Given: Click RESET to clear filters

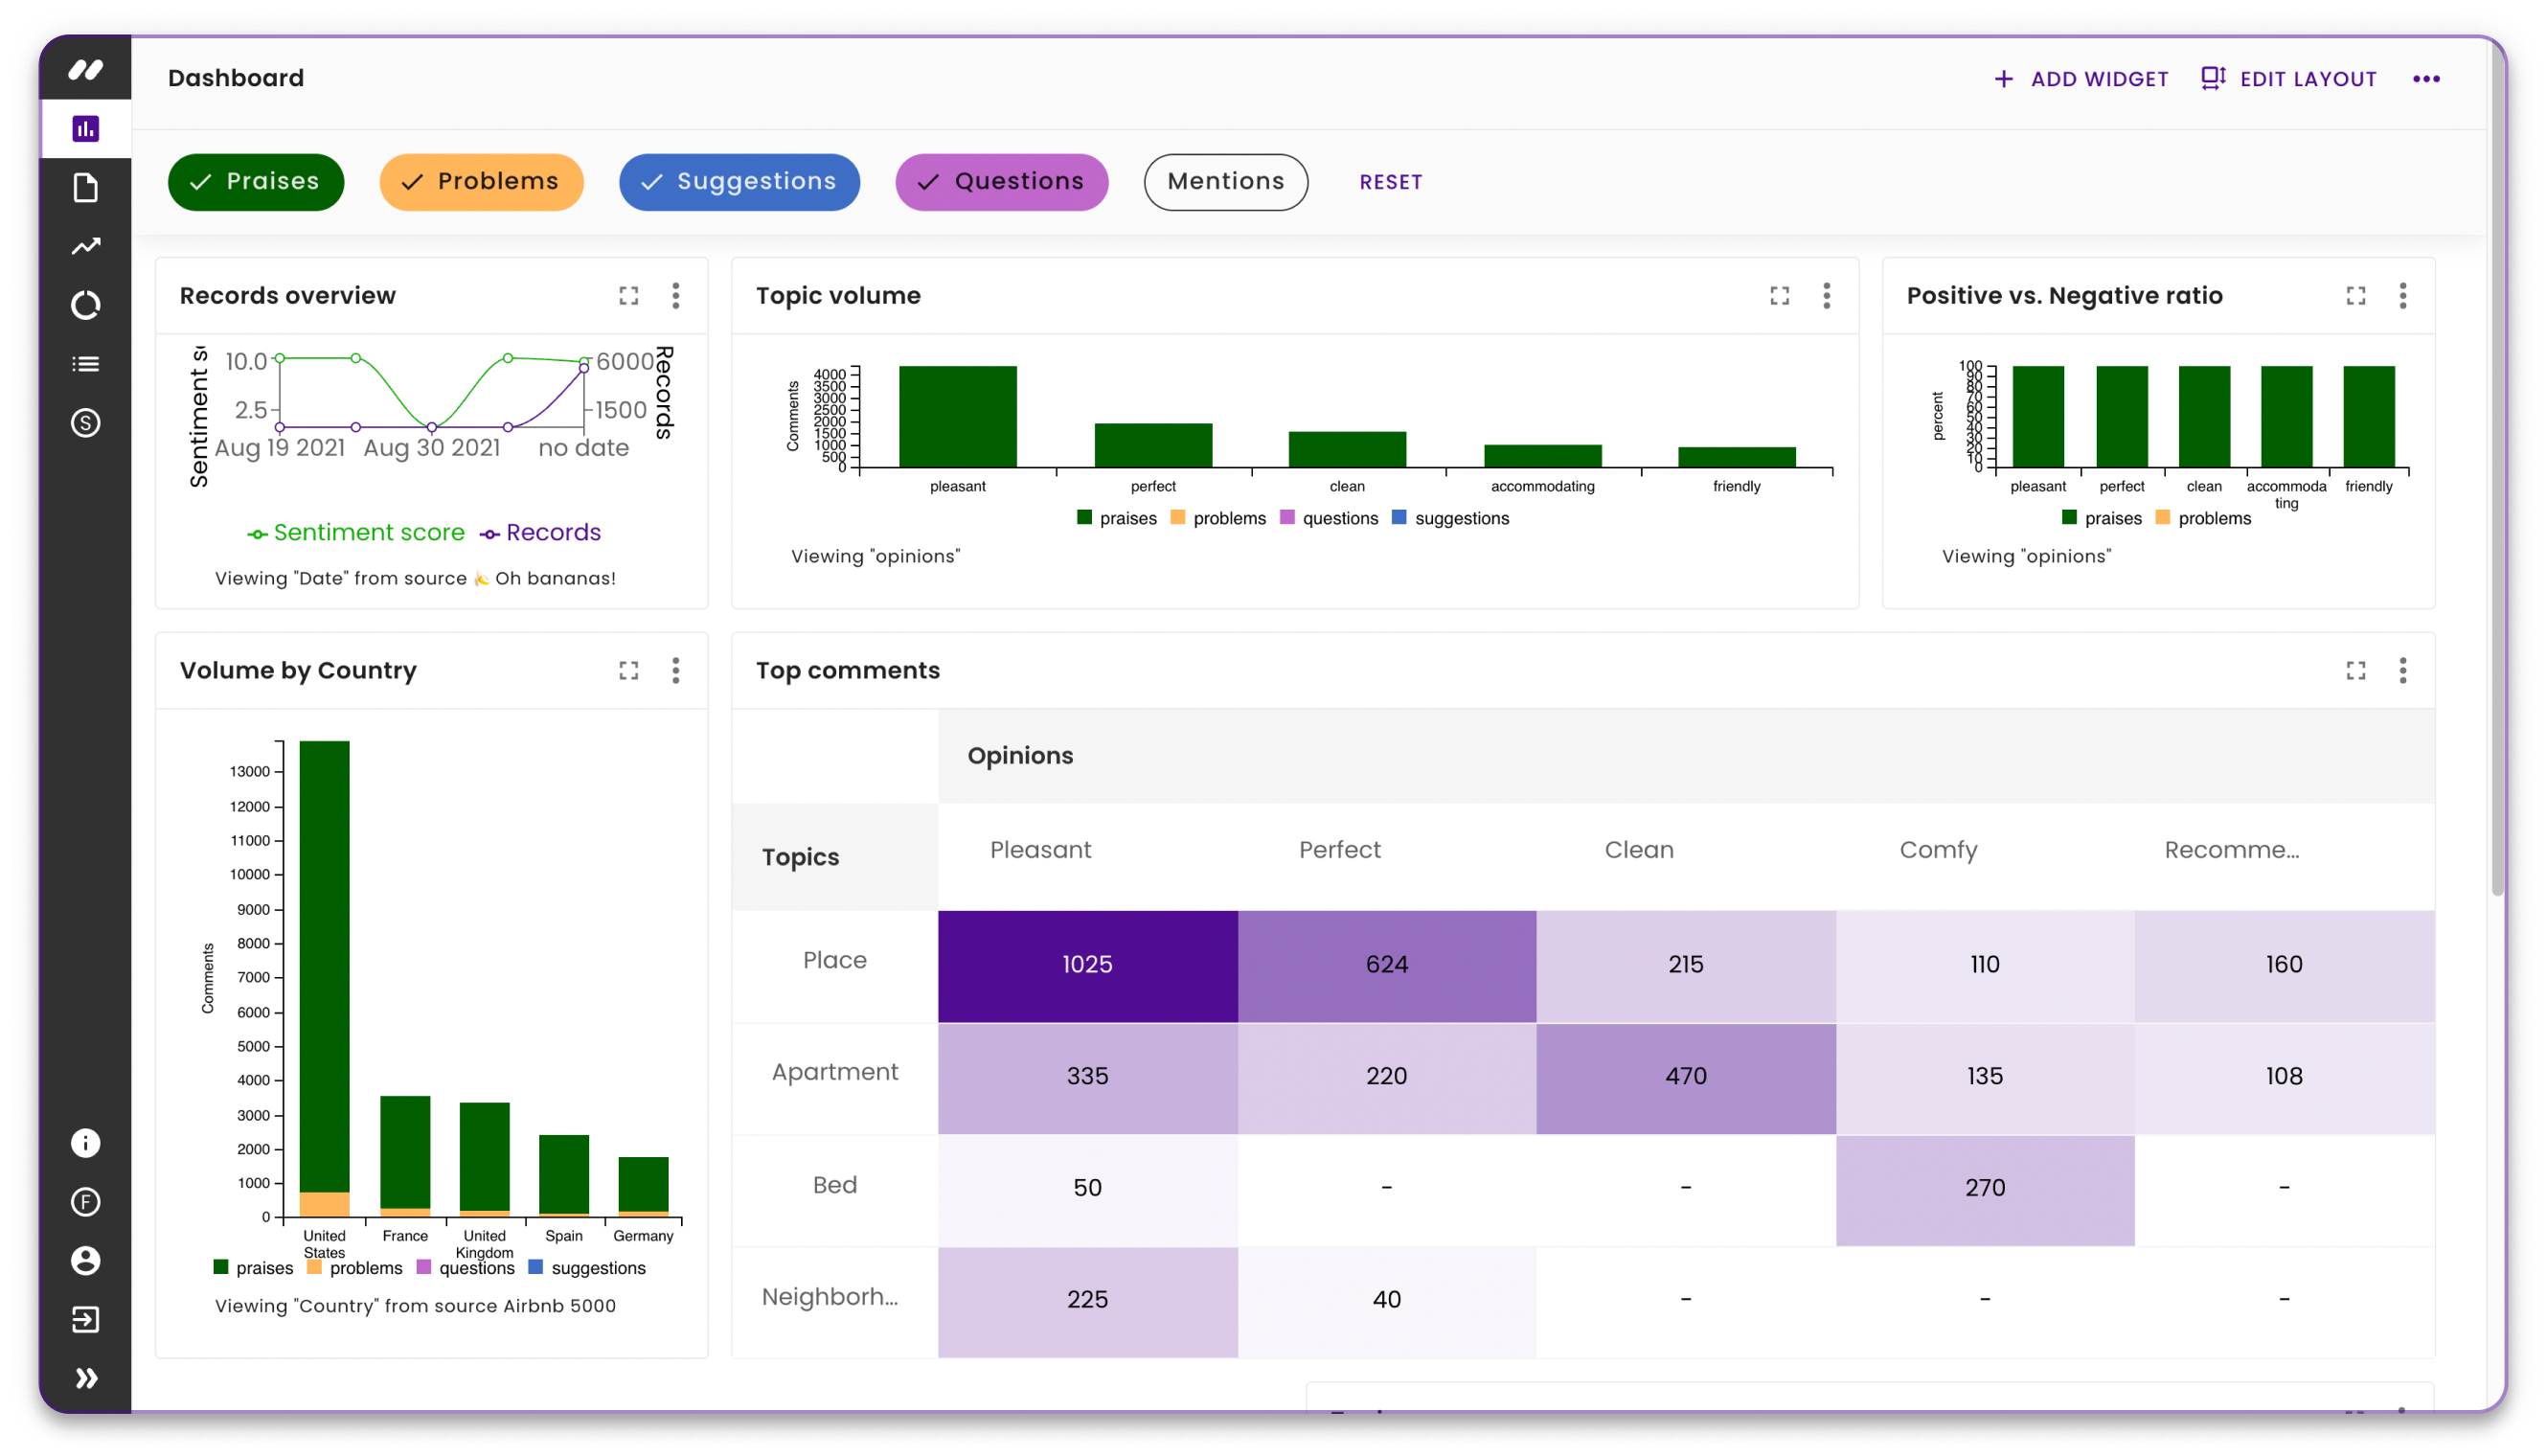Looking at the screenshot, I should 1390,182.
